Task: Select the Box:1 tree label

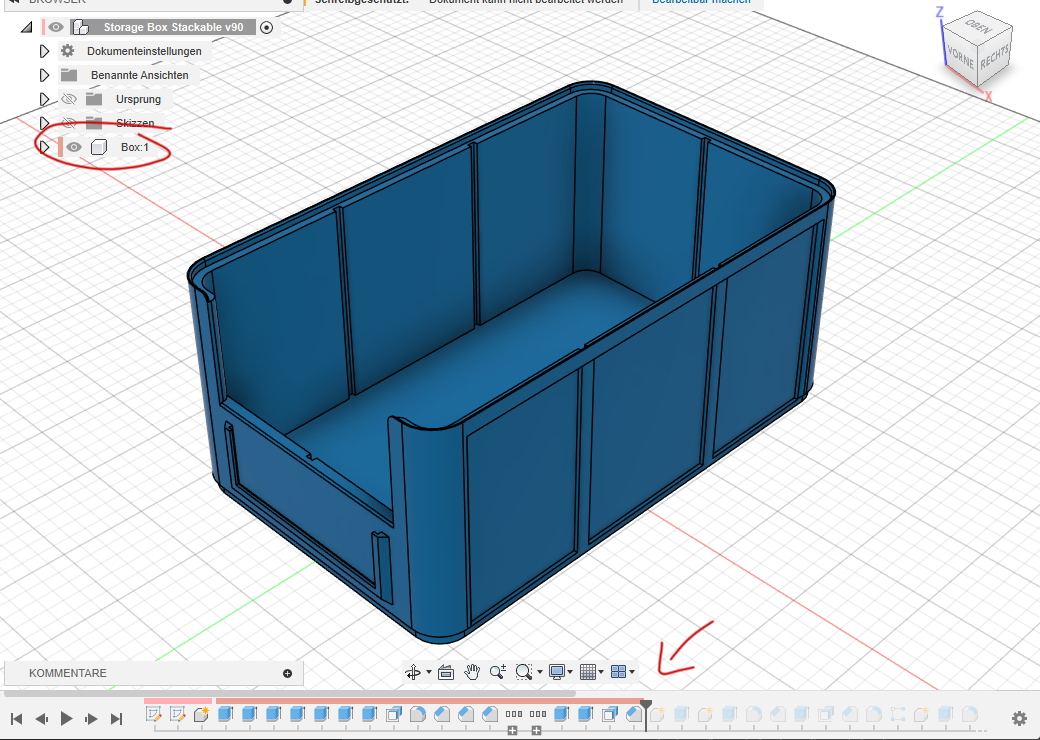Action: coord(135,147)
